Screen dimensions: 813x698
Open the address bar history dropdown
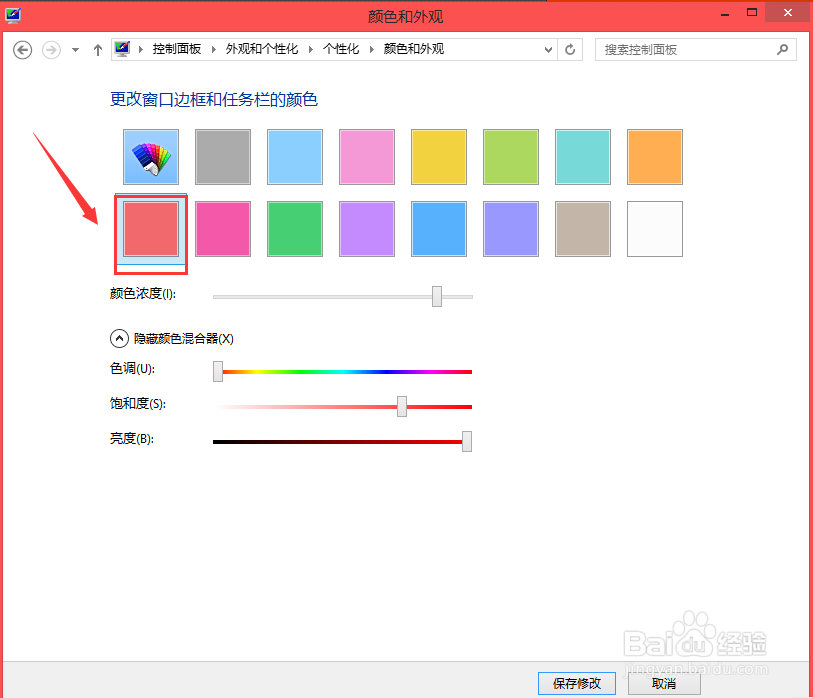coord(546,49)
